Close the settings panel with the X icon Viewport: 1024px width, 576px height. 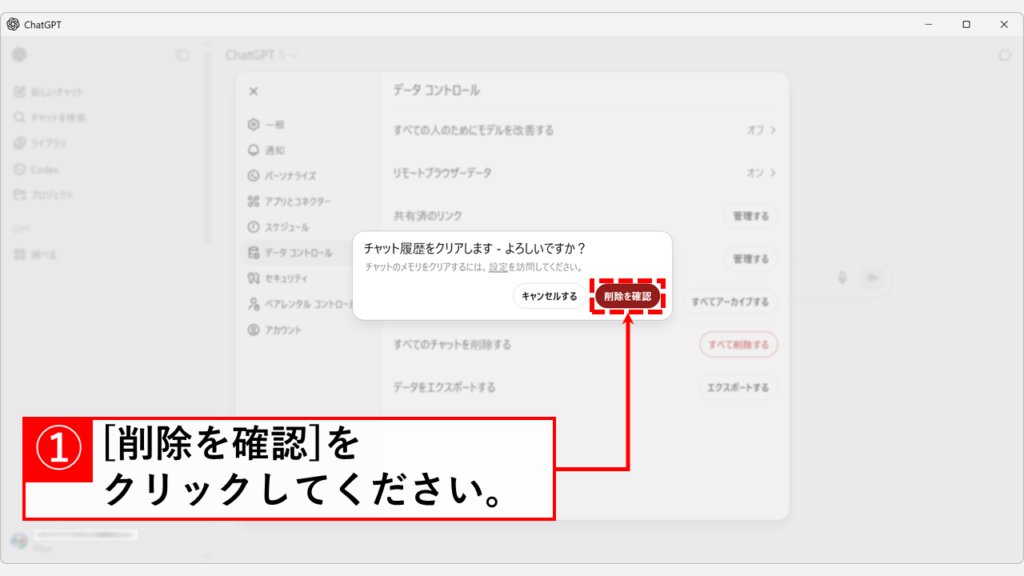(x=253, y=91)
